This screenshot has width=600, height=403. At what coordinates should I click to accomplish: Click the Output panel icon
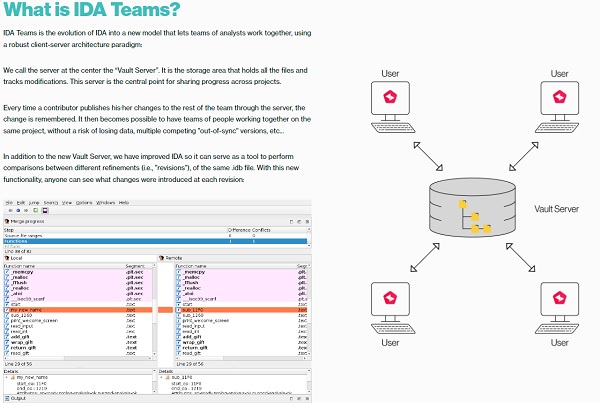click(7, 398)
